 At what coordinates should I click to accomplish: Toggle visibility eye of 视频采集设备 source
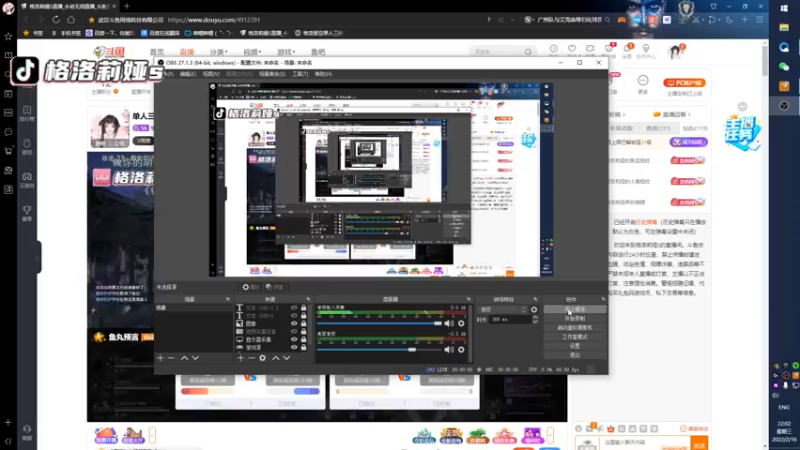click(x=294, y=332)
